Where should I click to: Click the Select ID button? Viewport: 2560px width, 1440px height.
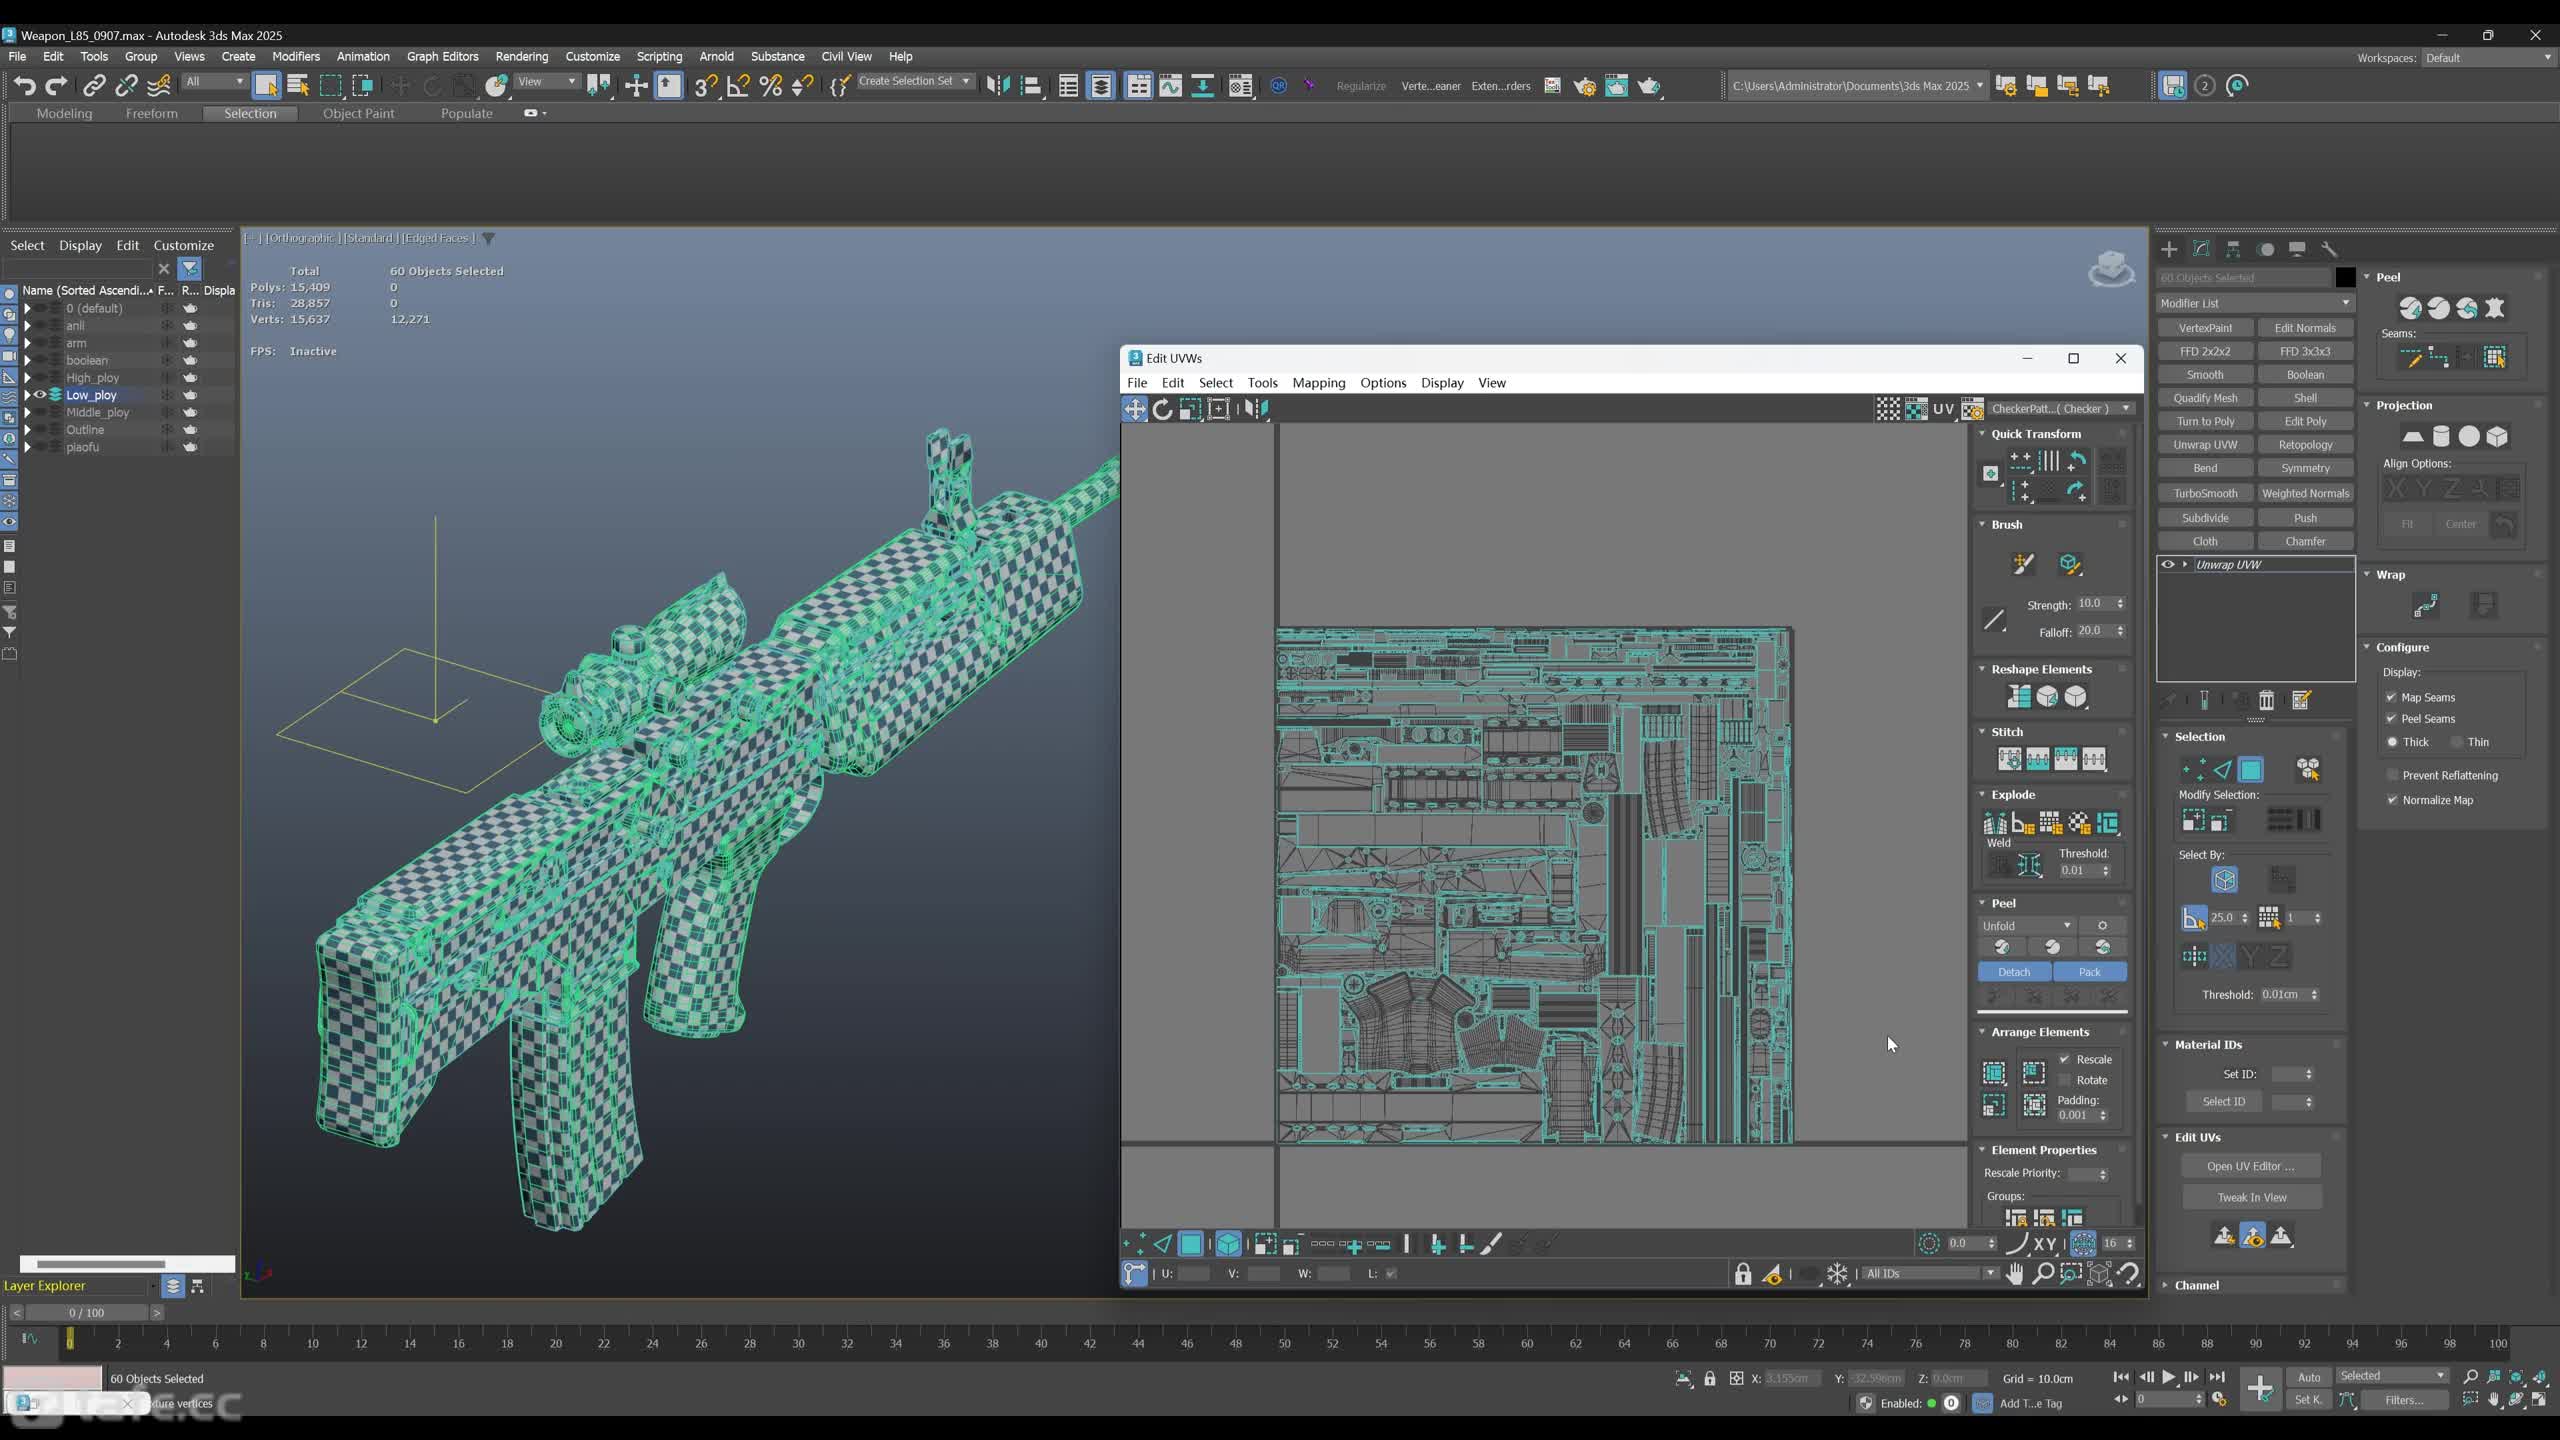coord(2224,1102)
